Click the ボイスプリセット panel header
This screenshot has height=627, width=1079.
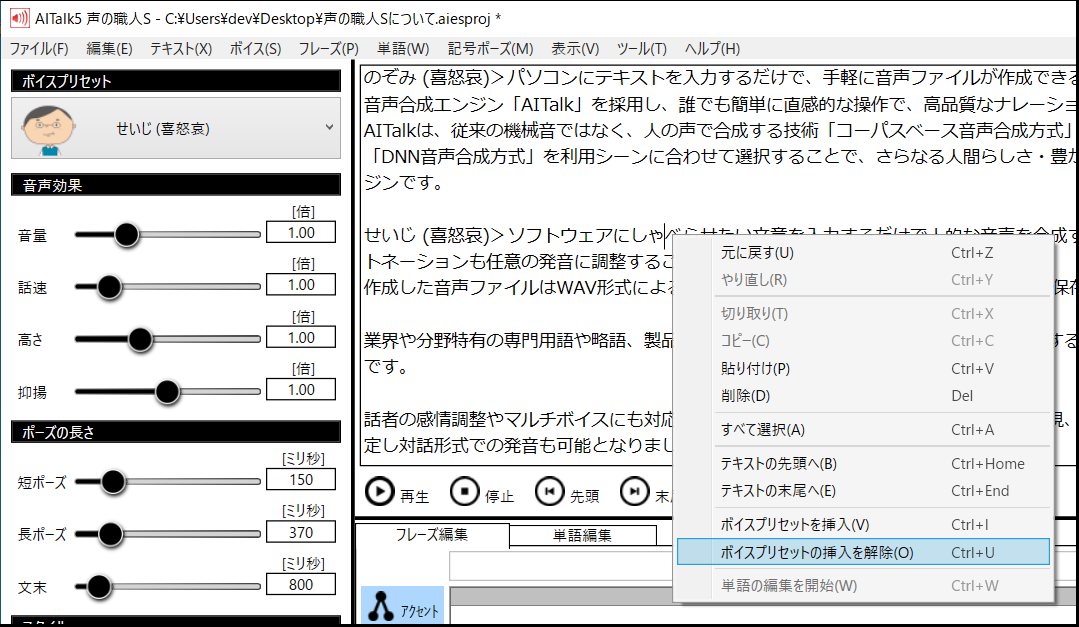point(175,81)
